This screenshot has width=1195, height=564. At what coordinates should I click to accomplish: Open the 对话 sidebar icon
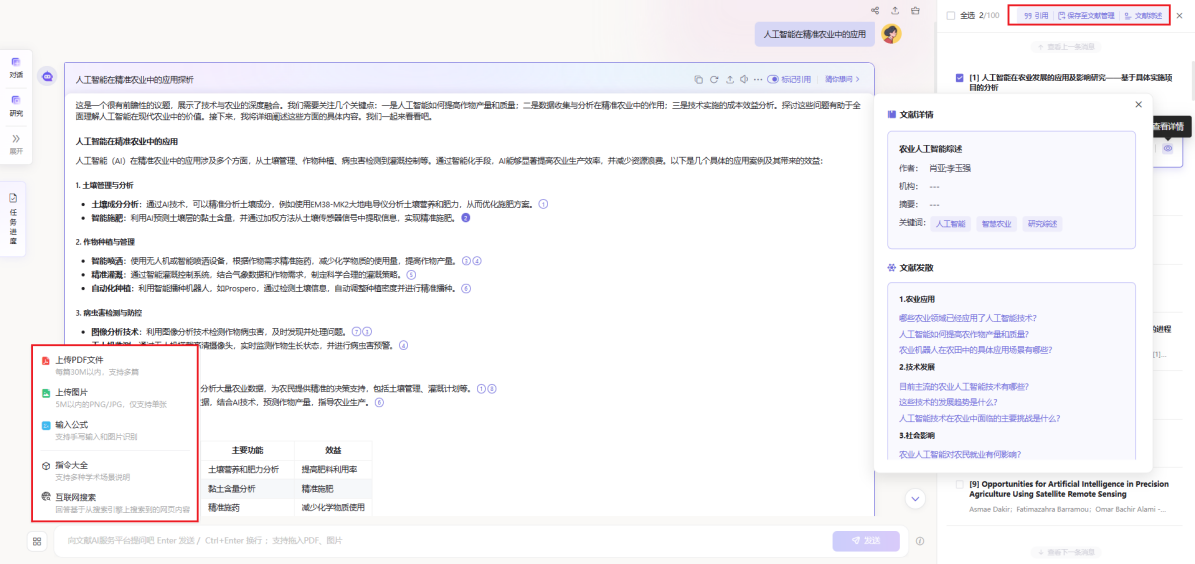pyautogui.click(x=16, y=66)
